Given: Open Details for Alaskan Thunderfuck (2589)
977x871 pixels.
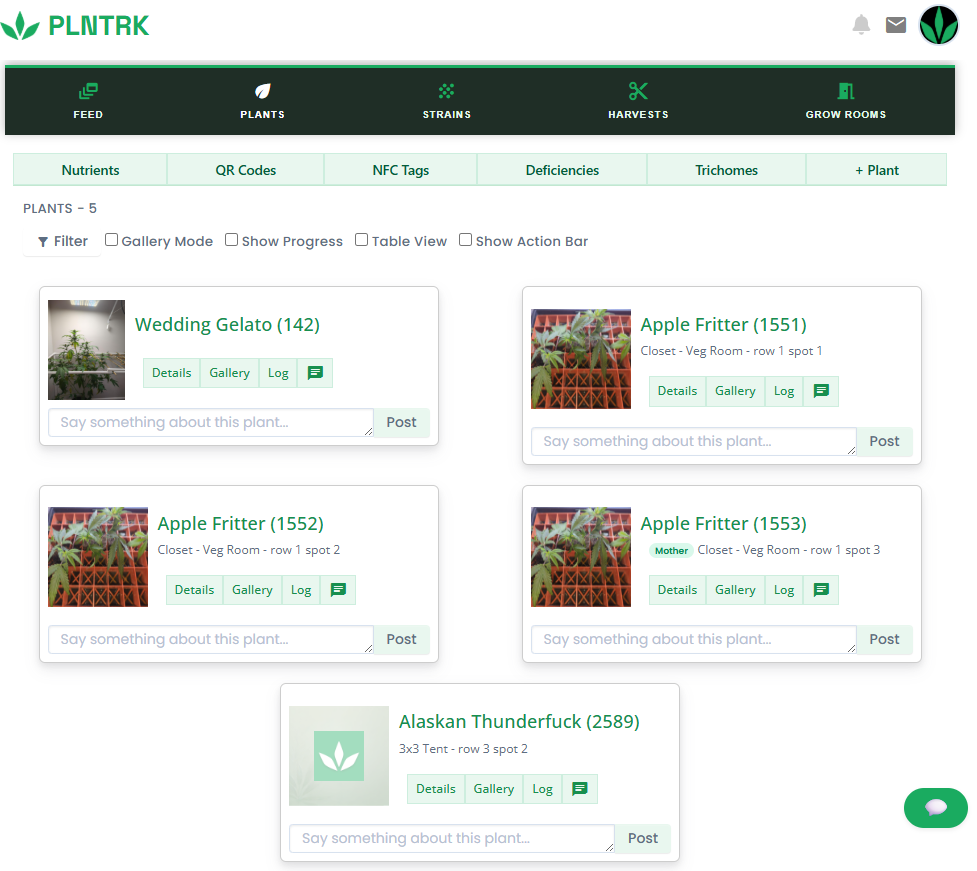Looking at the screenshot, I should (436, 789).
